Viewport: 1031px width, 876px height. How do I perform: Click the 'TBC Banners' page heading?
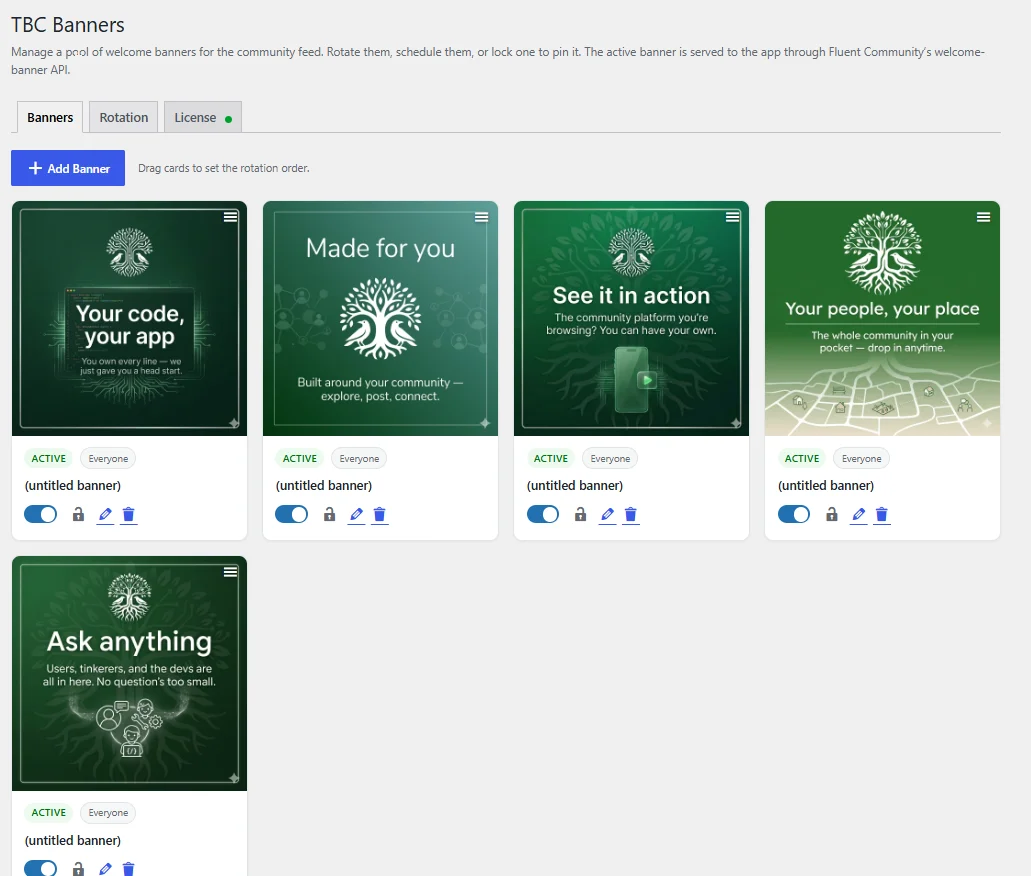(68, 25)
